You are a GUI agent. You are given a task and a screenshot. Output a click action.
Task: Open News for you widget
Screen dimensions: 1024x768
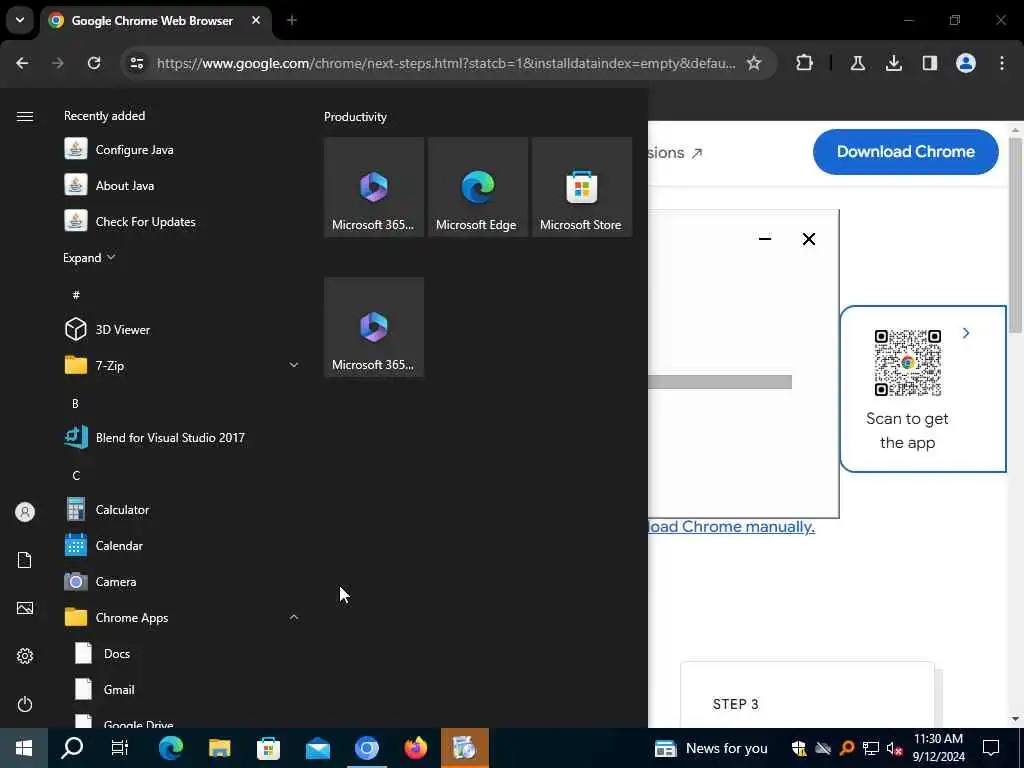(x=711, y=748)
